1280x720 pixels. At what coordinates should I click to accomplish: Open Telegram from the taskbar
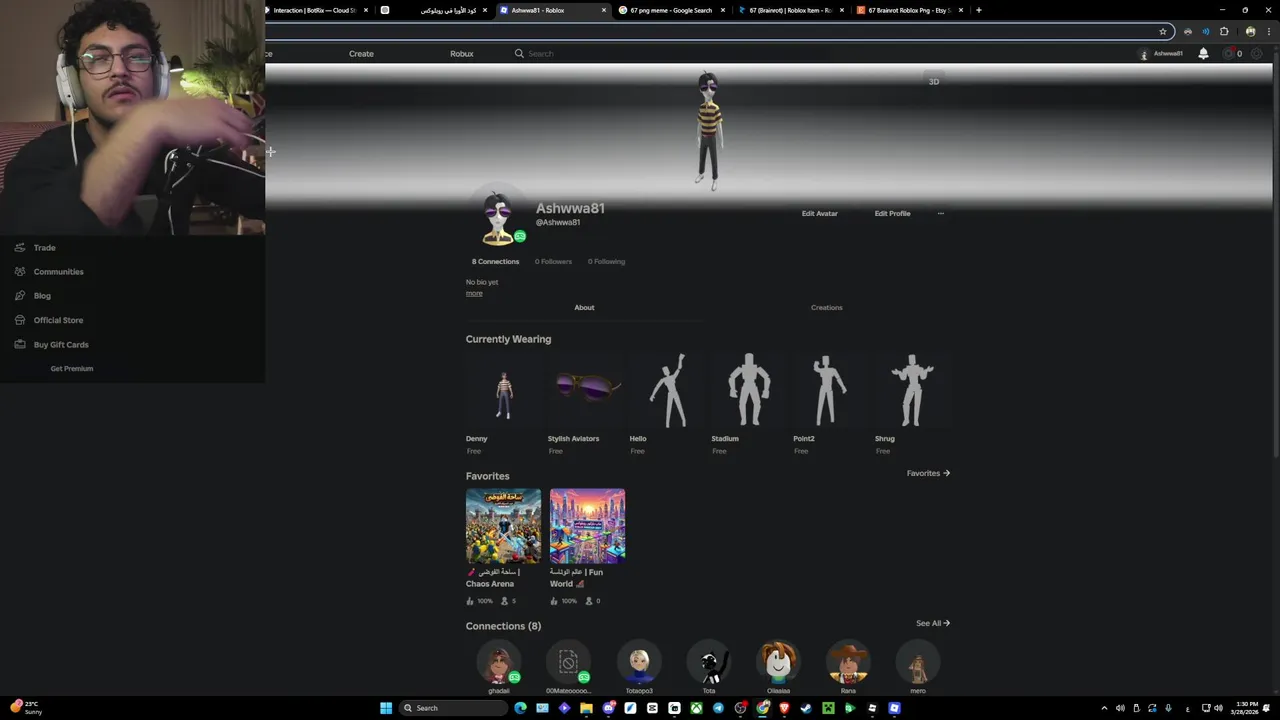(x=718, y=708)
